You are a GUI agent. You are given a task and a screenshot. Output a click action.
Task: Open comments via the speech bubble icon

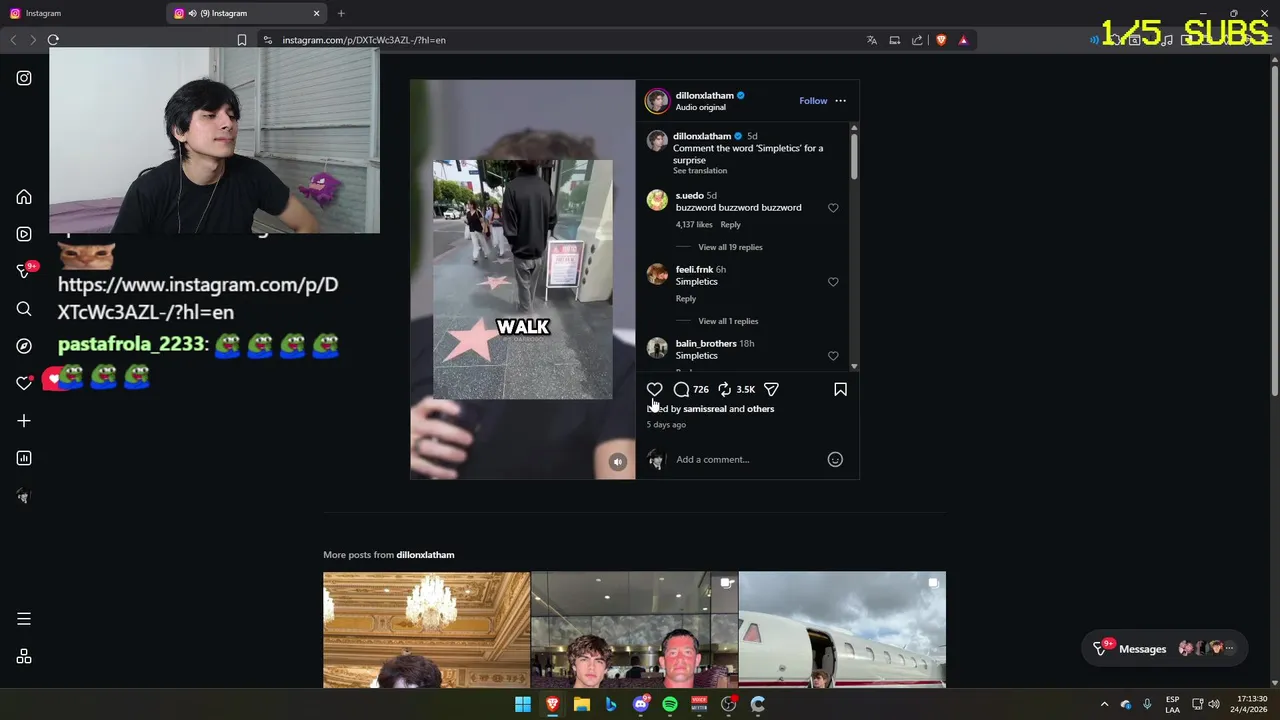pos(681,389)
